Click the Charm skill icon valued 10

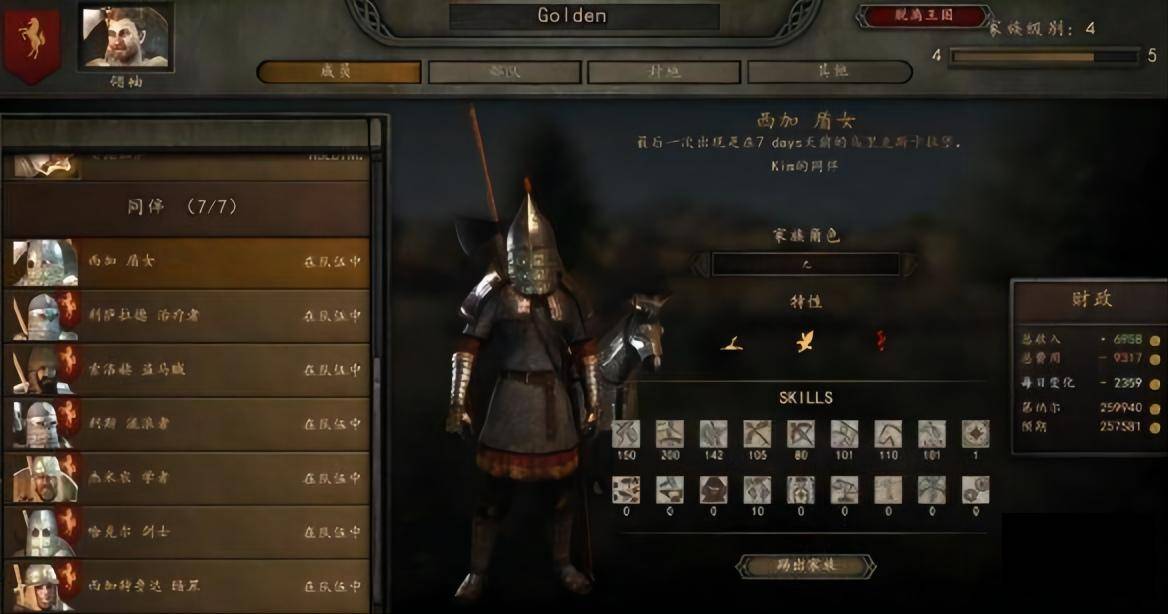pyautogui.click(x=757, y=490)
